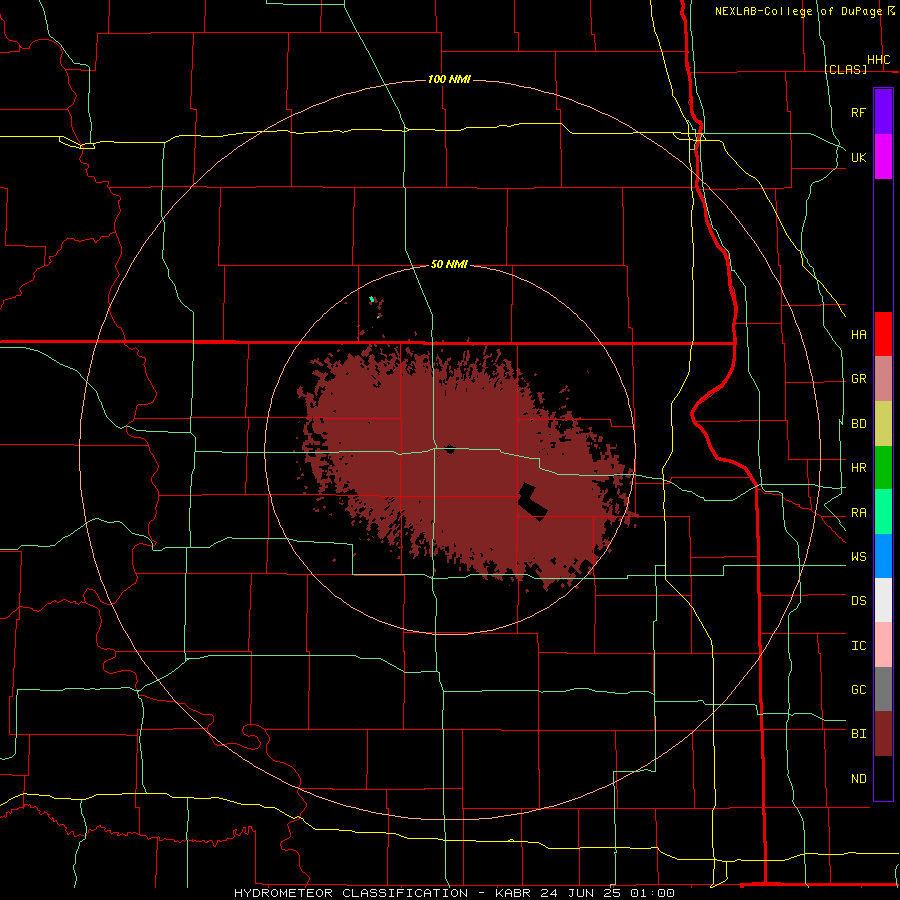Click the RA bright green legend swatch
The image size is (900, 900).
click(x=883, y=512)
